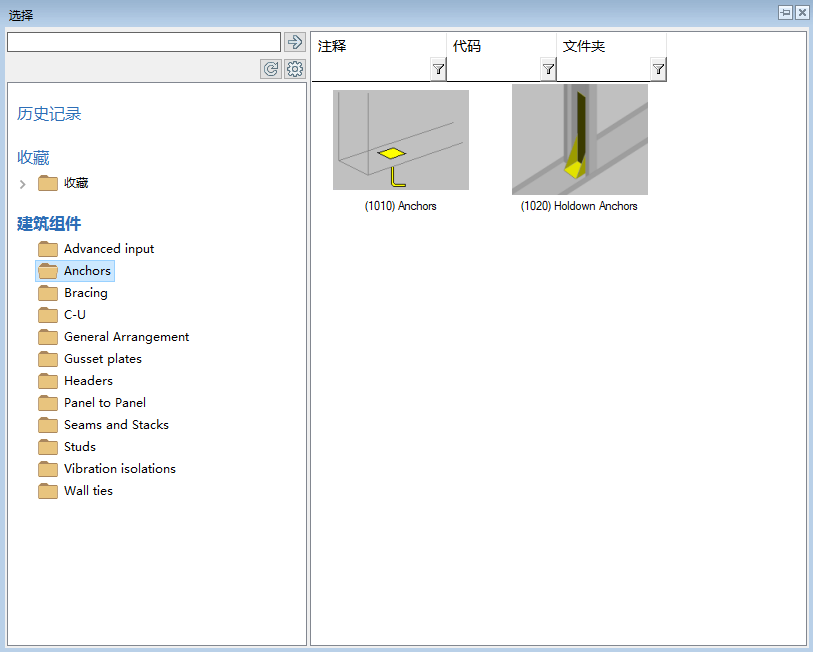Click the Anchors folder icon
This screenshot has width=813, height=652.
click(48, 271)
